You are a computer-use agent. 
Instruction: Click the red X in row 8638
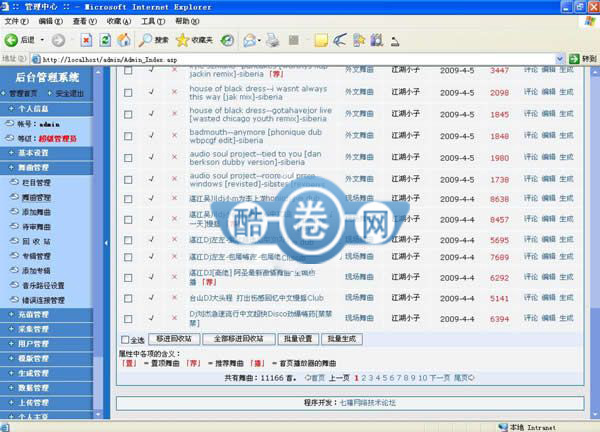tap(174, 198)
